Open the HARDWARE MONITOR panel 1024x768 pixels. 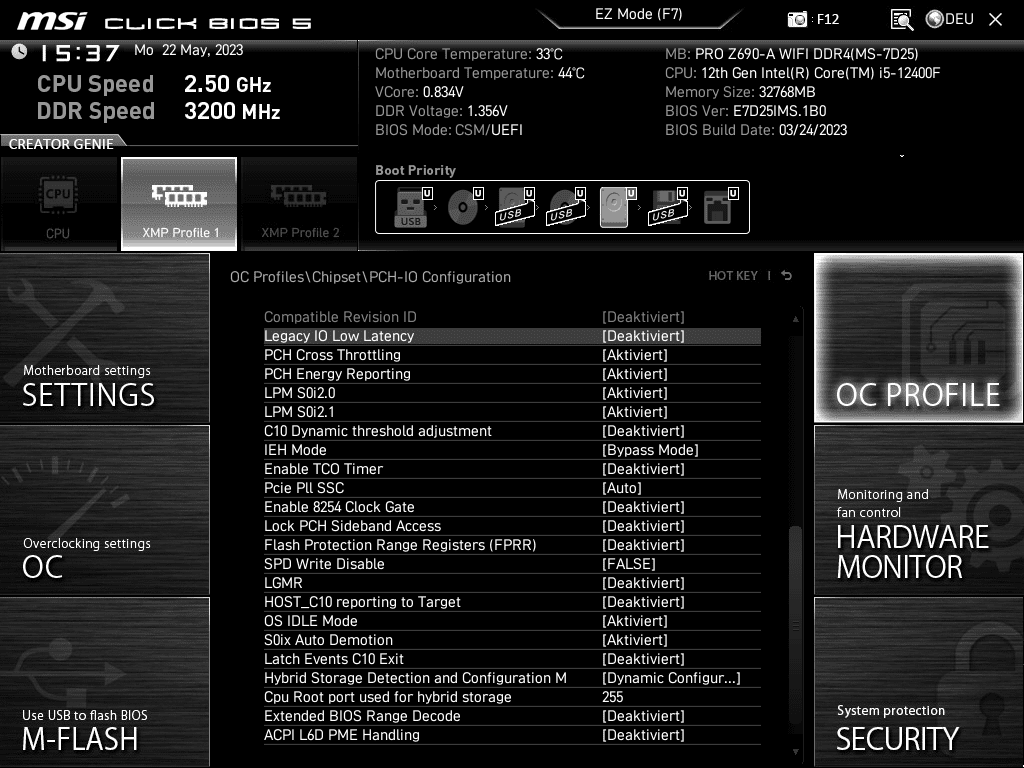[918, 510]
